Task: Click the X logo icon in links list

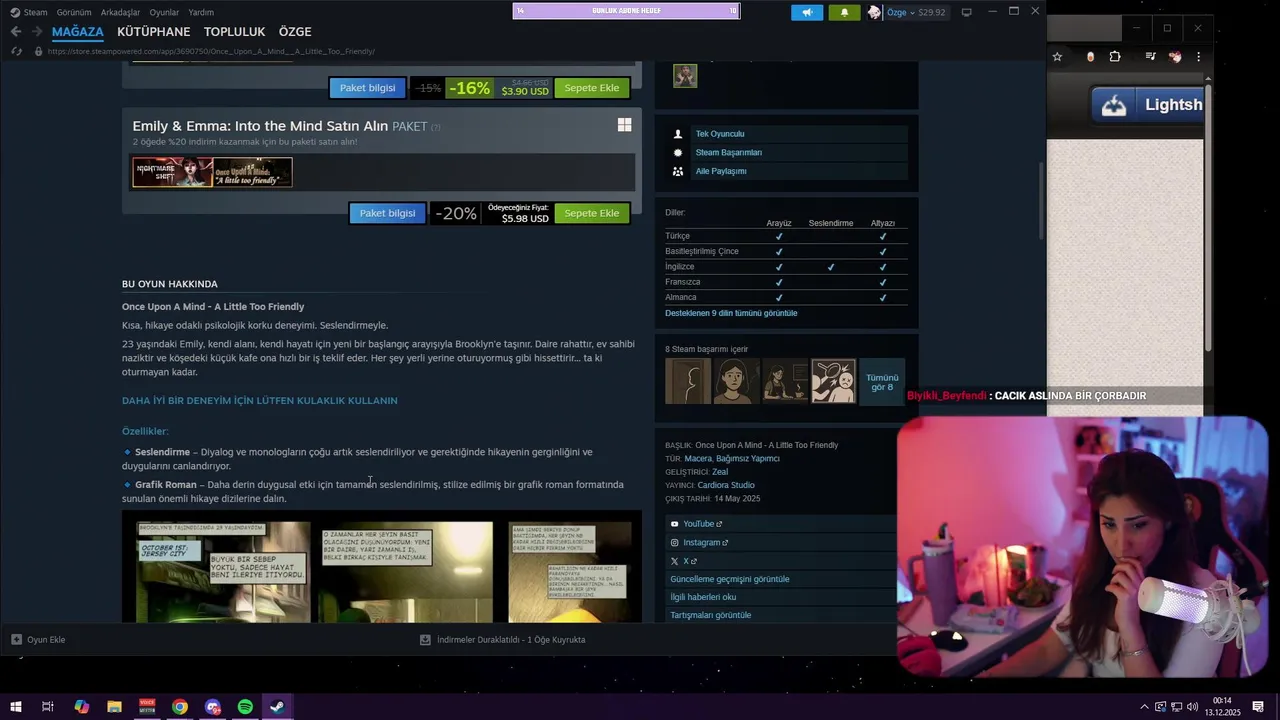Action: coord(675,561)
